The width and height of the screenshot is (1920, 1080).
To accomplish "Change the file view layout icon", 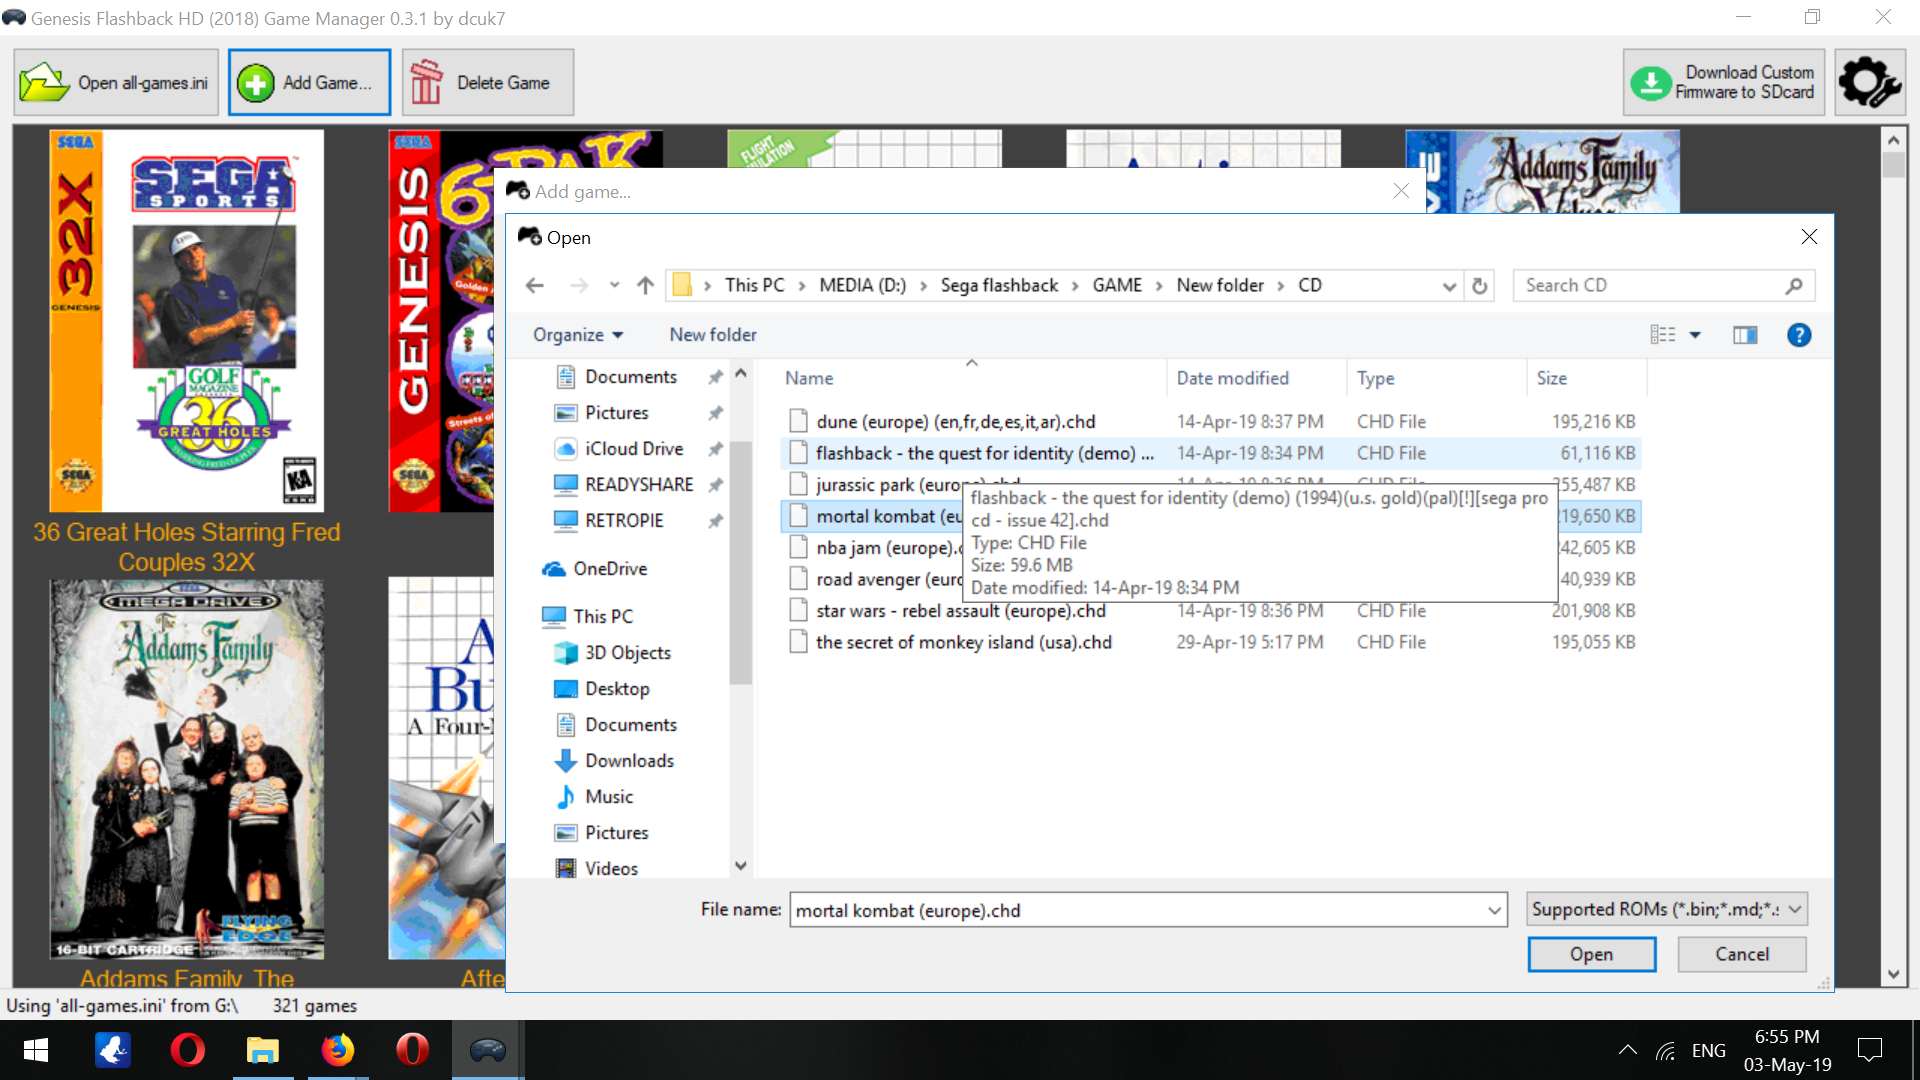I will point(1662,335).
